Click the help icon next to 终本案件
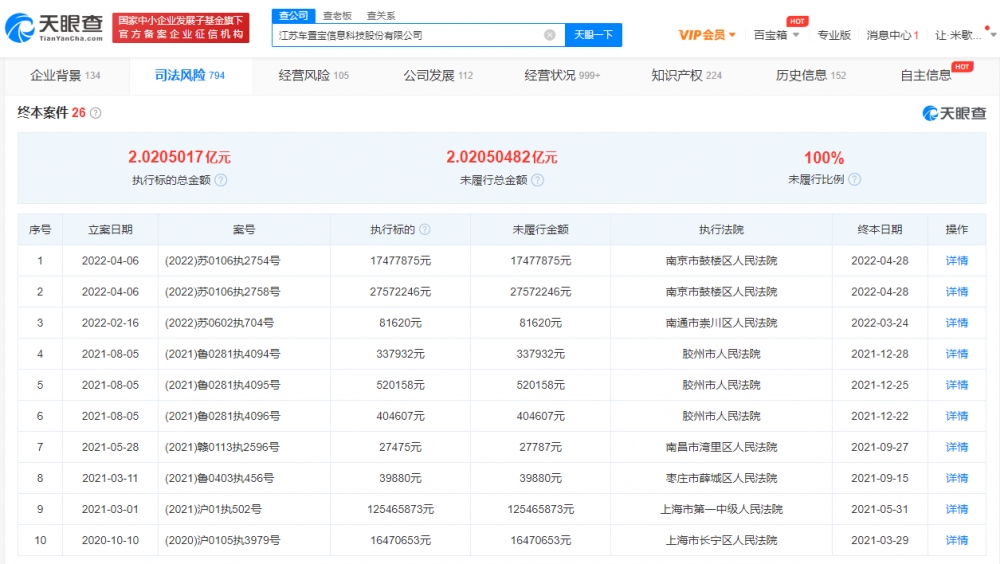Viewport: 1000px width, 564px height. point(96,113)
